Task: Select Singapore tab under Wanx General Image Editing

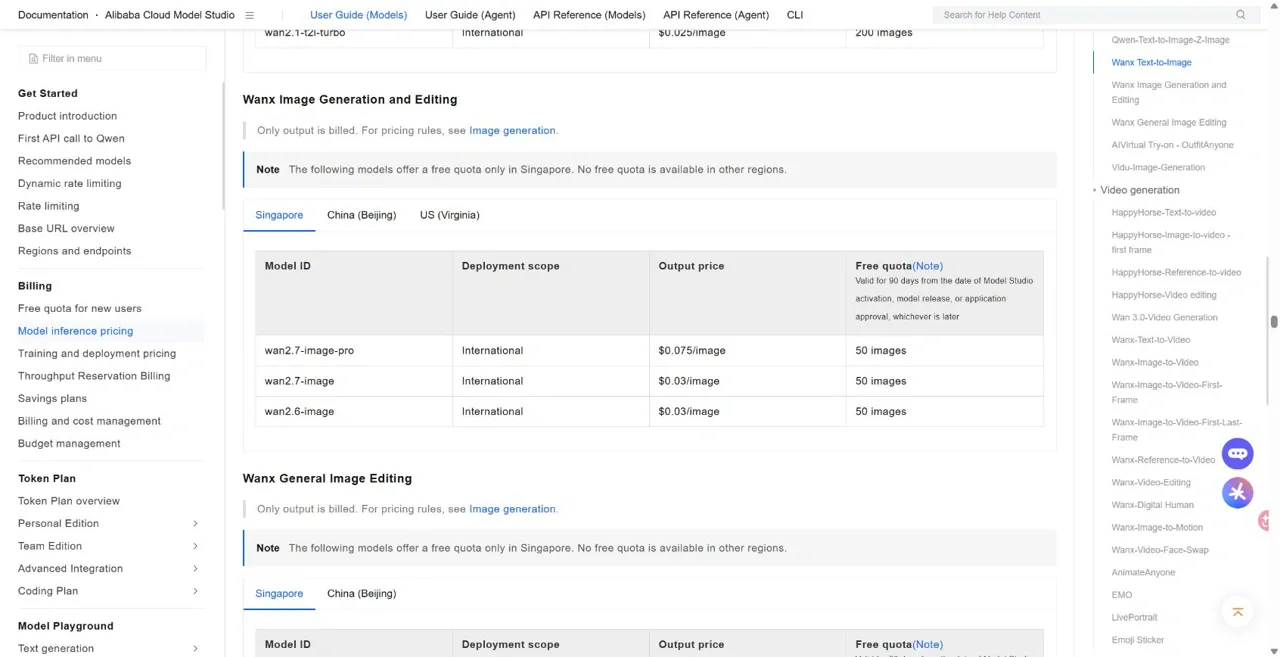Action: point(279,594)
